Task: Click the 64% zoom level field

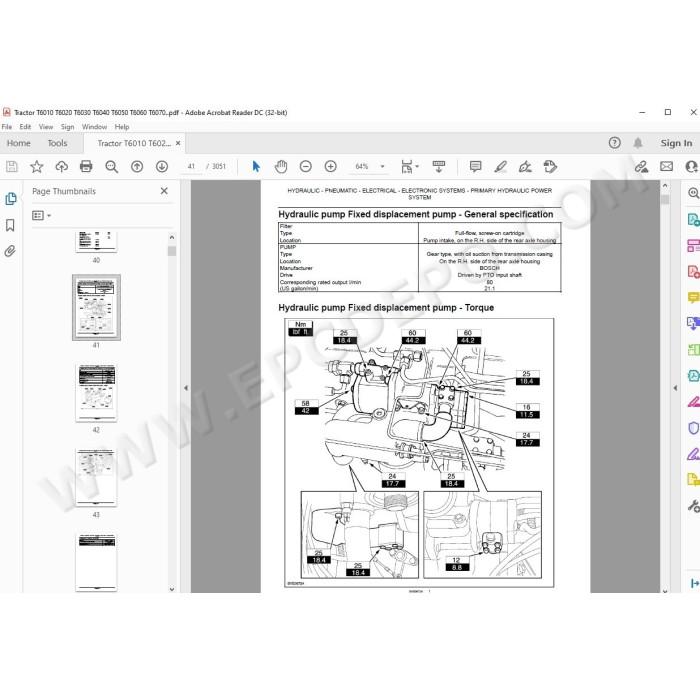Action: click(362, 167)
